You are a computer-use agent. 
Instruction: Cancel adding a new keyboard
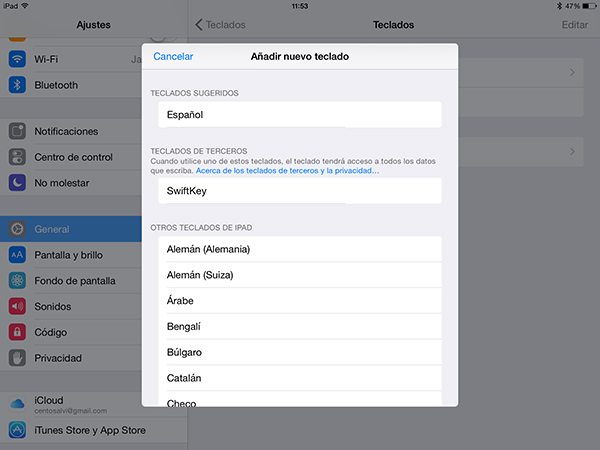coord(173,57)
